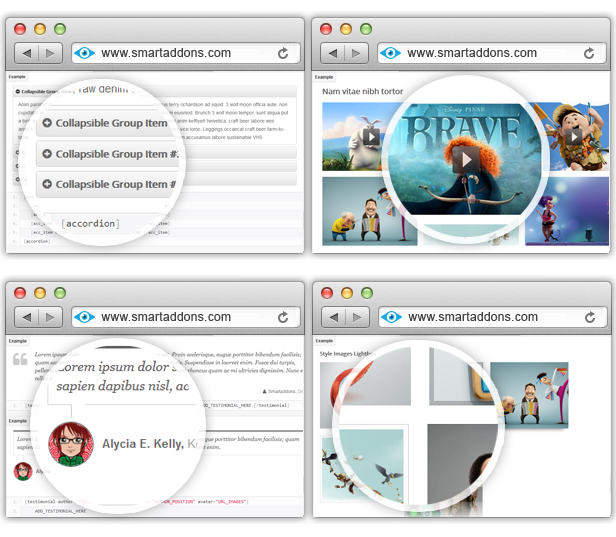Click back arrow in testimonial browser window
The image size is (616, 537).
pyautogui.click(x=27, y=317)
